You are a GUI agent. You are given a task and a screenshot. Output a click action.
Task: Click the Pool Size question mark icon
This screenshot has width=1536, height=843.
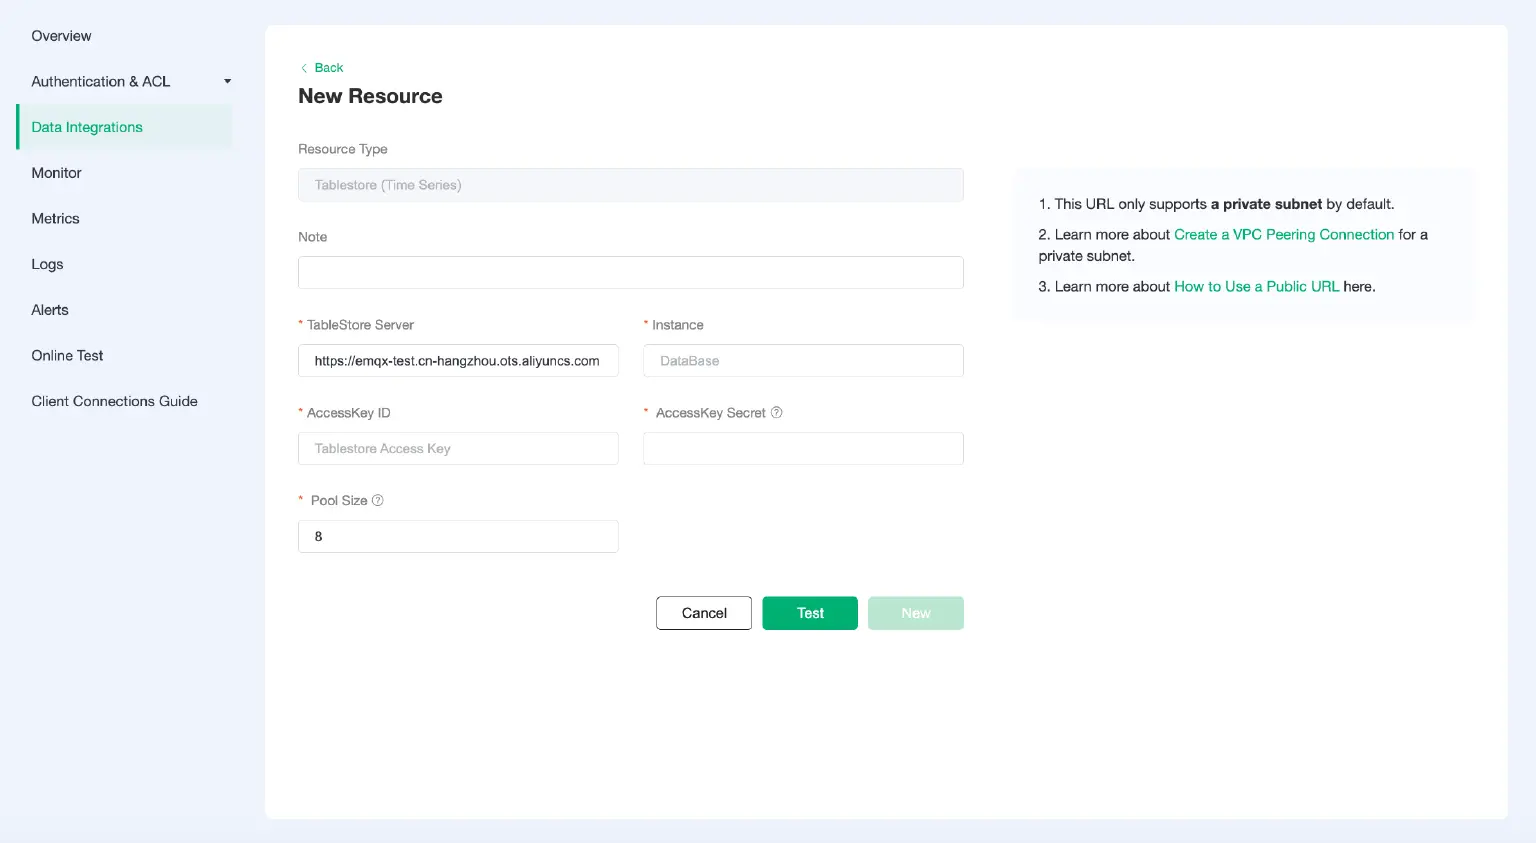[377, 500]
